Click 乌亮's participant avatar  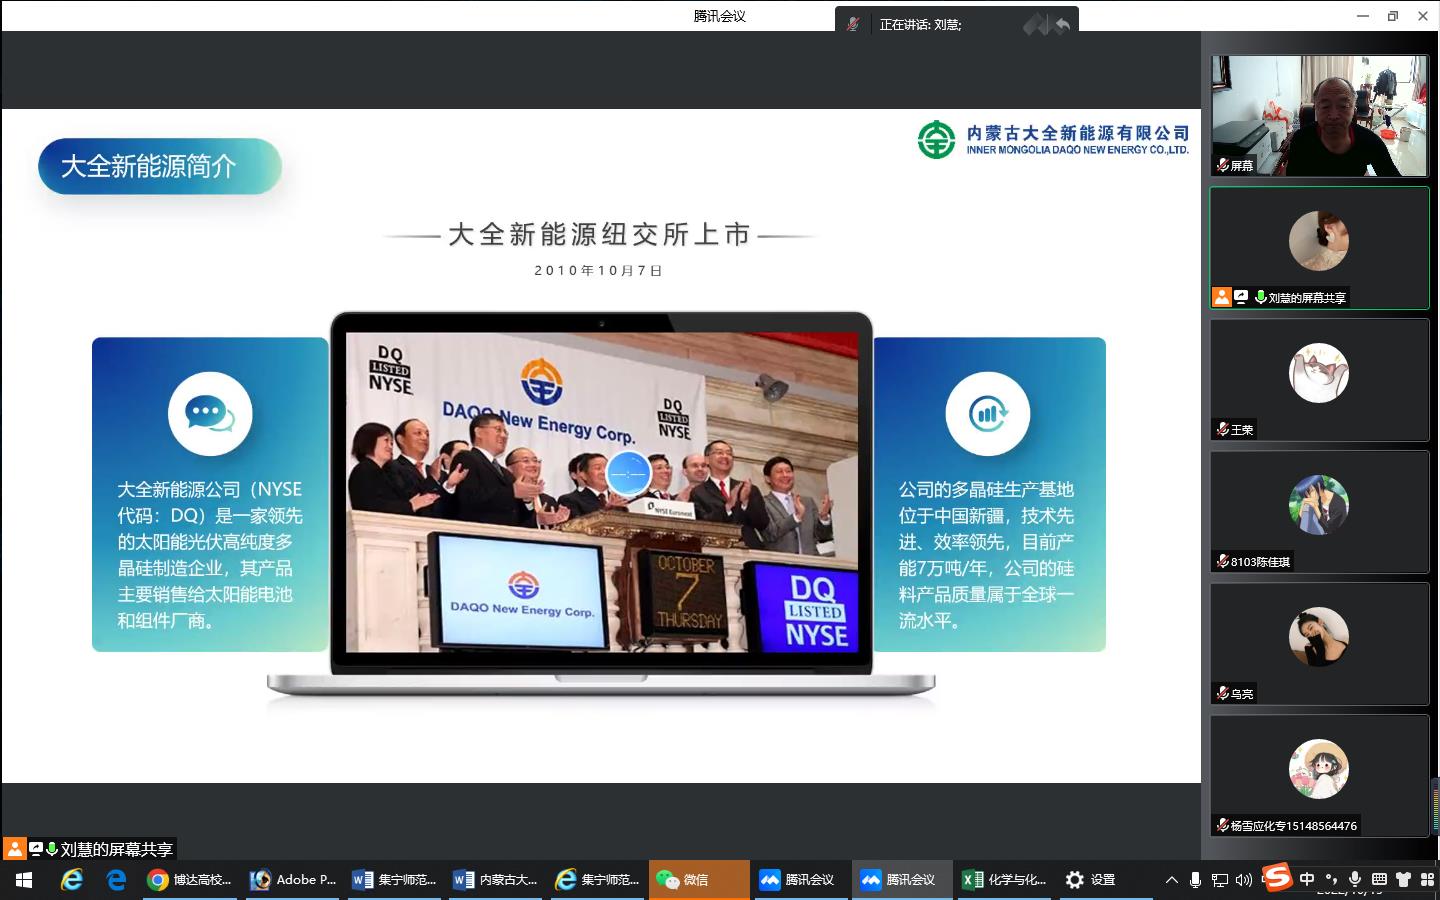click(x=1318, y=637)
